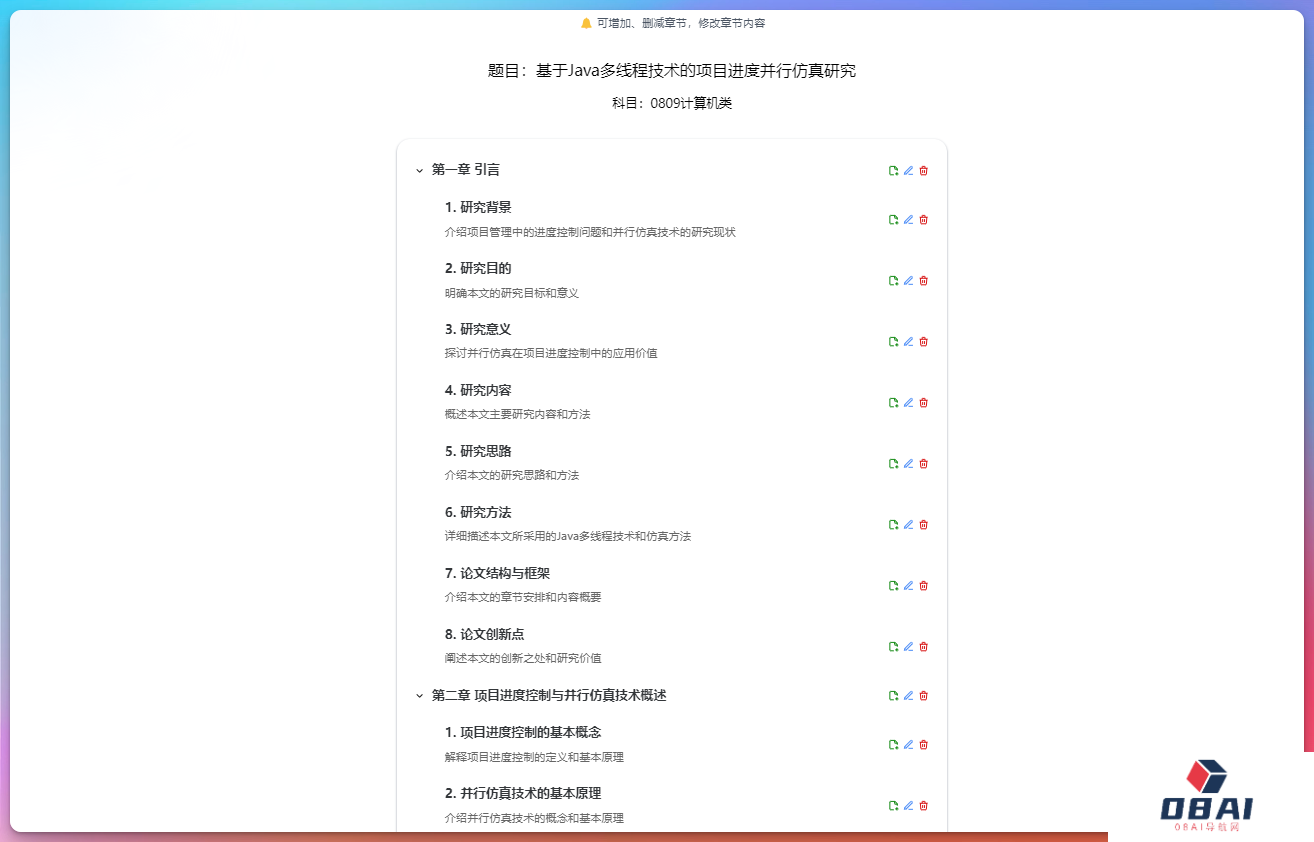The height and width of the screenshot is (842, 1314).
Task: Click the 3. 研究意义 title
Action: click(478, 329)
